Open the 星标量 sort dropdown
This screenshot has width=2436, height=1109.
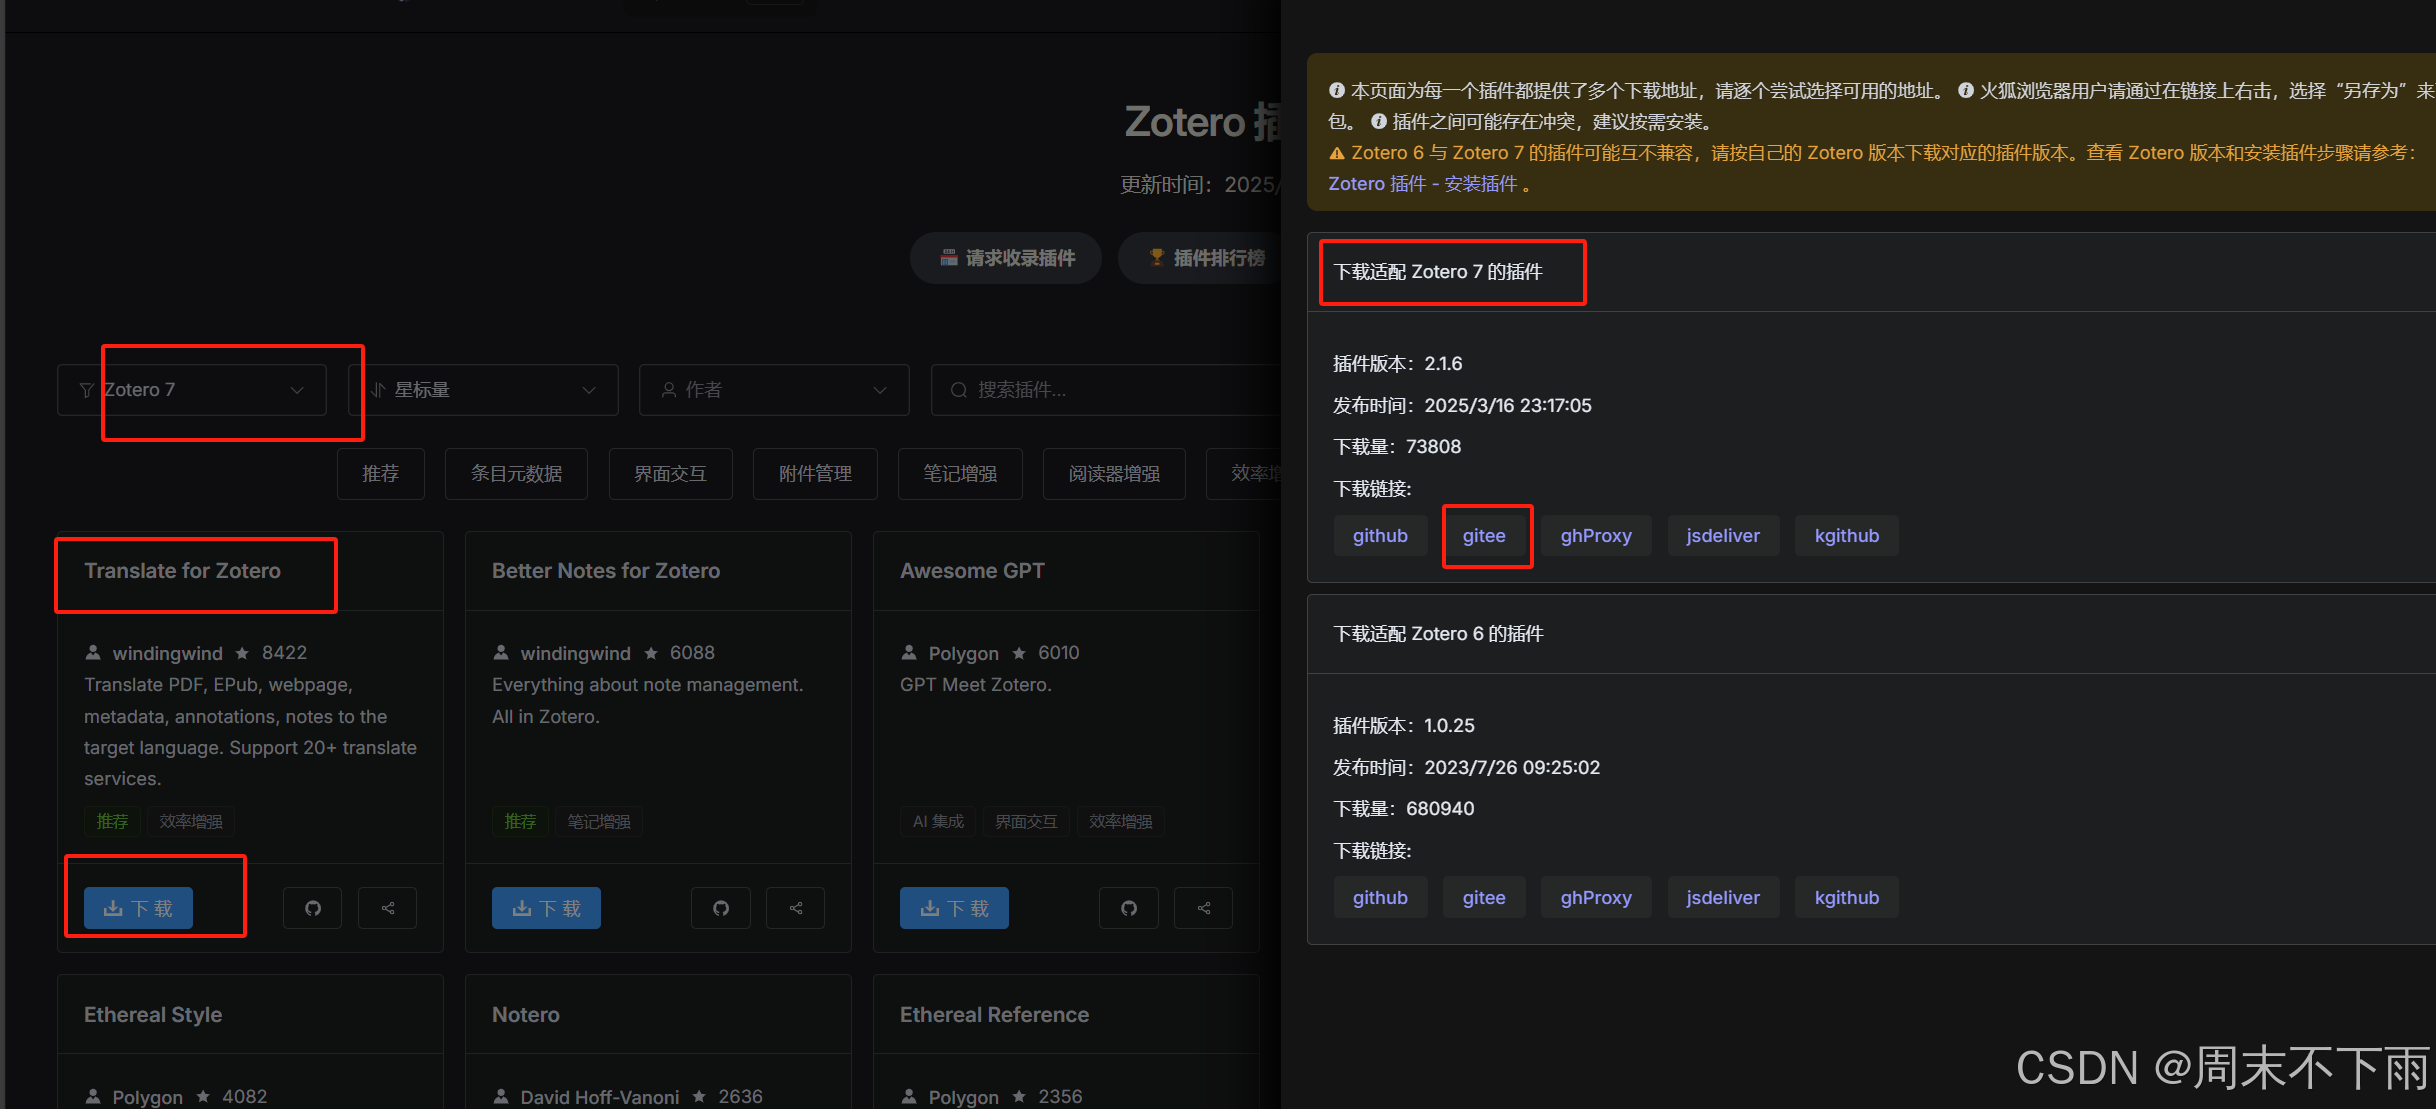tap(484, 390)
